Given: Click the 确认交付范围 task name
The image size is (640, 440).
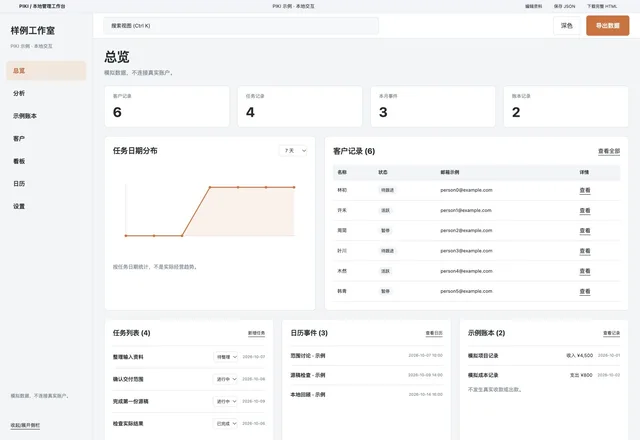Looking at the screenshot, I should tap(128, 379).
